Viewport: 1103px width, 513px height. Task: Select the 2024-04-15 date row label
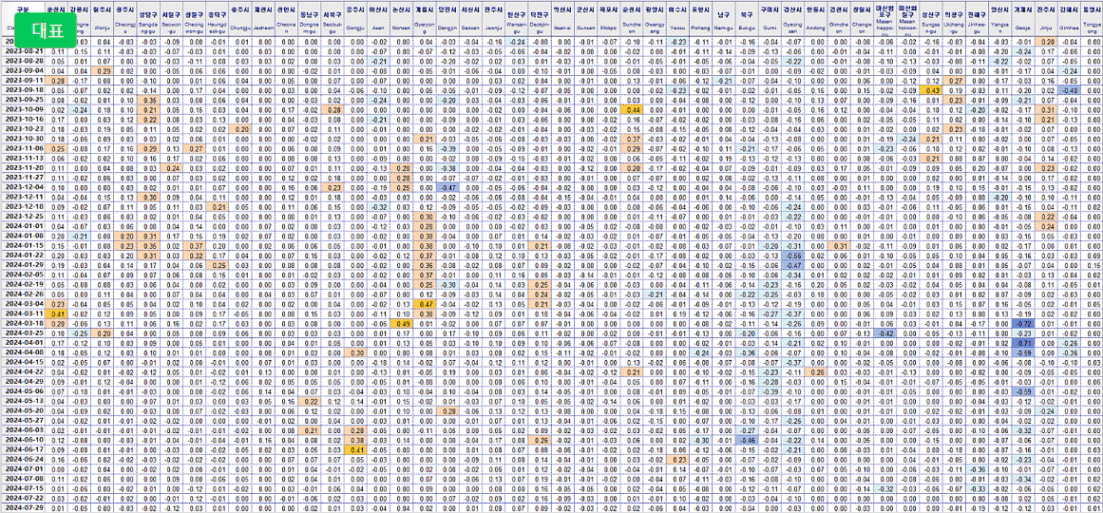coord(24,363)
